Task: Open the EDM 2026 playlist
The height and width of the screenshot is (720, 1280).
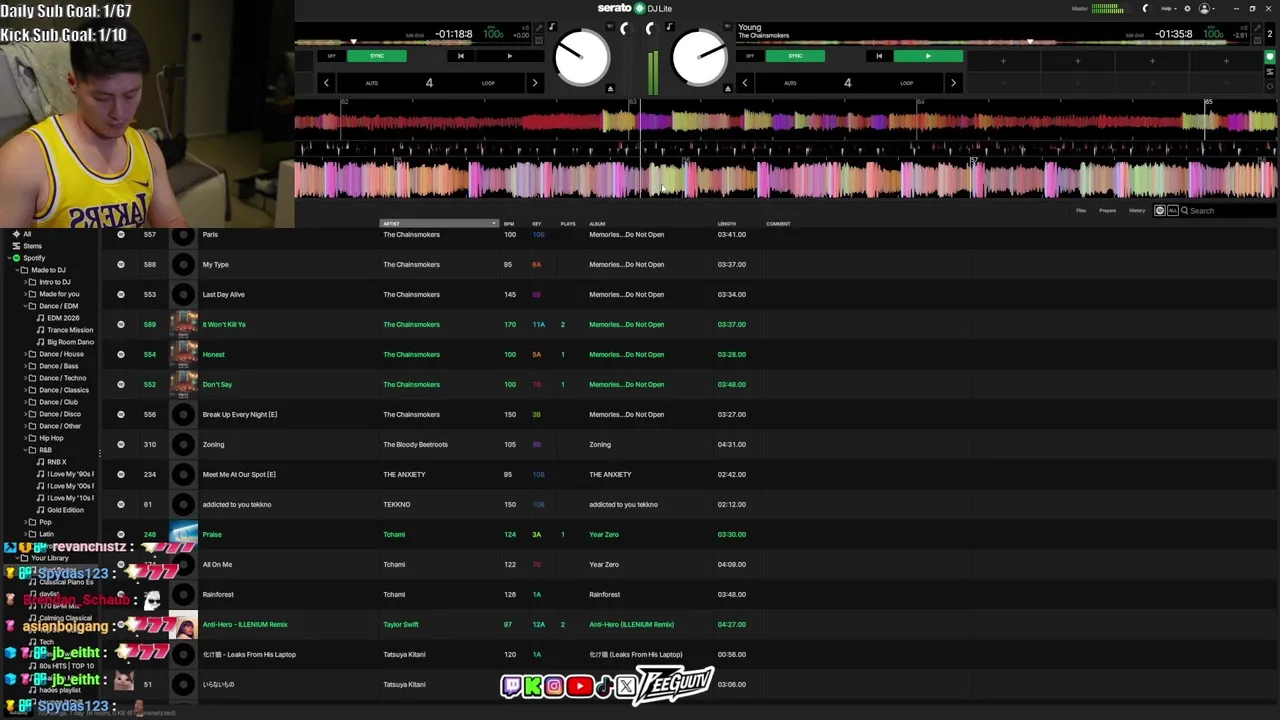Action: [x=63, y=318]
